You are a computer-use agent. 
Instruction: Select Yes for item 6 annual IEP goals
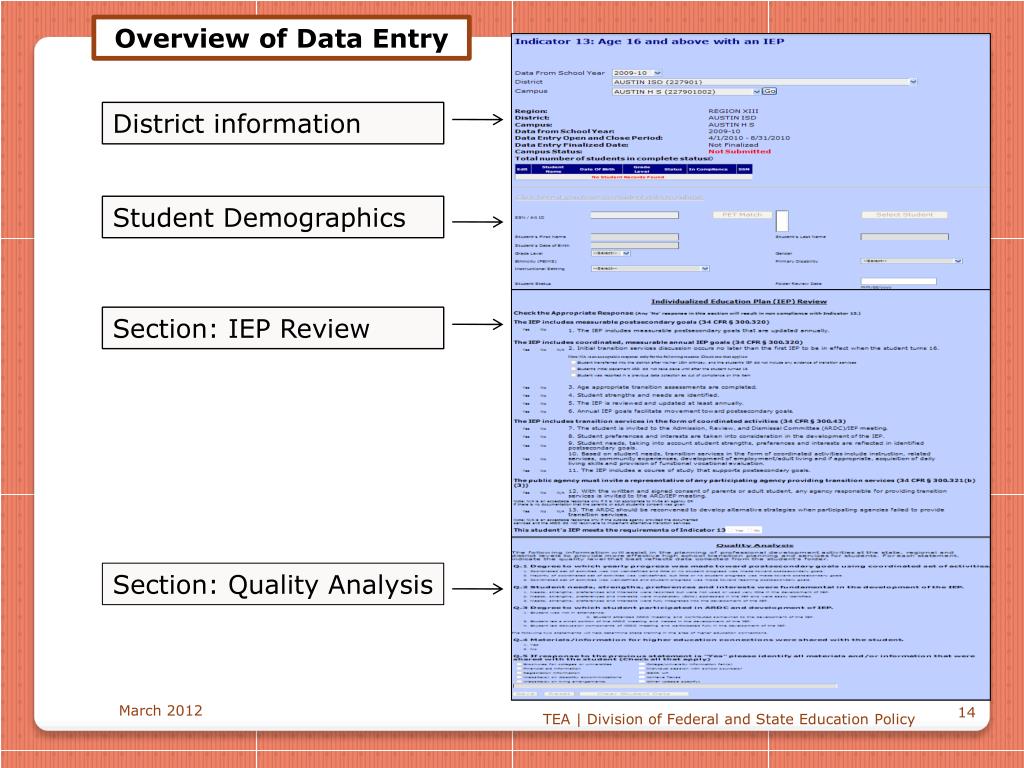[x=526, y=411]
